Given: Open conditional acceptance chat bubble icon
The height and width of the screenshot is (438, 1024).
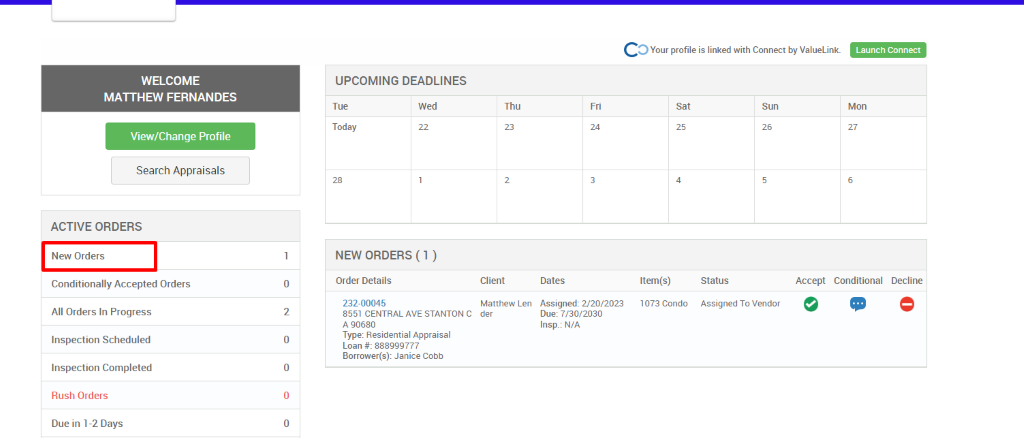Looking at the screenshot, I should pos(857,304).
